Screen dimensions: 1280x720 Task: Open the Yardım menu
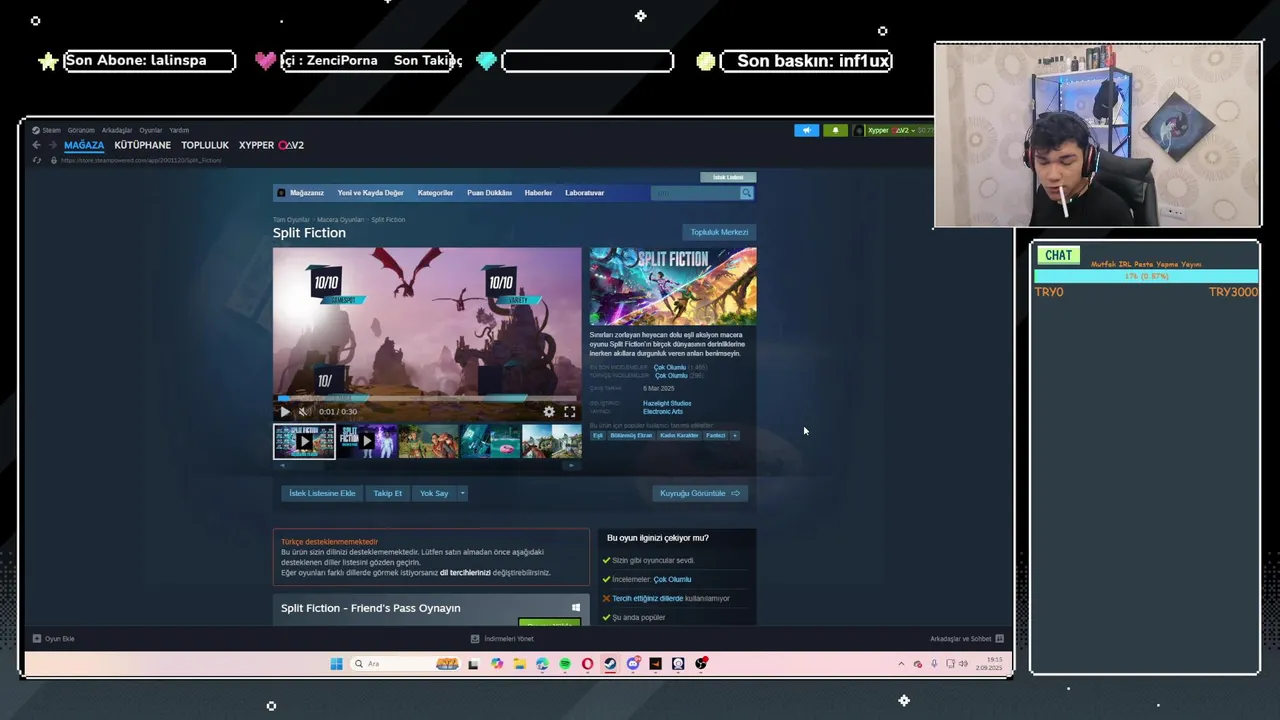point(179,130)
